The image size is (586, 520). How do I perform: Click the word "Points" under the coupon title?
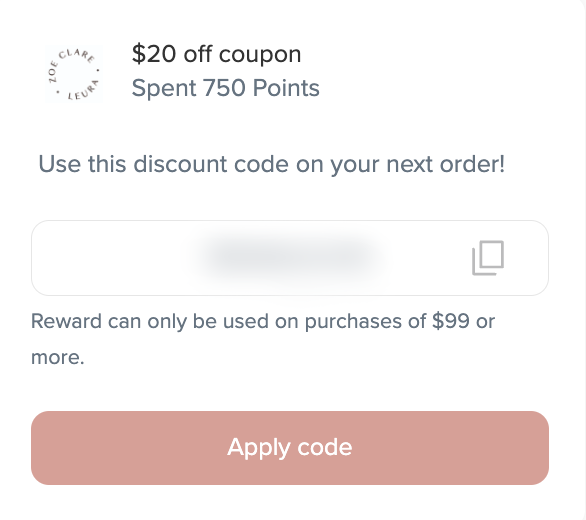(x=286, y=88)
